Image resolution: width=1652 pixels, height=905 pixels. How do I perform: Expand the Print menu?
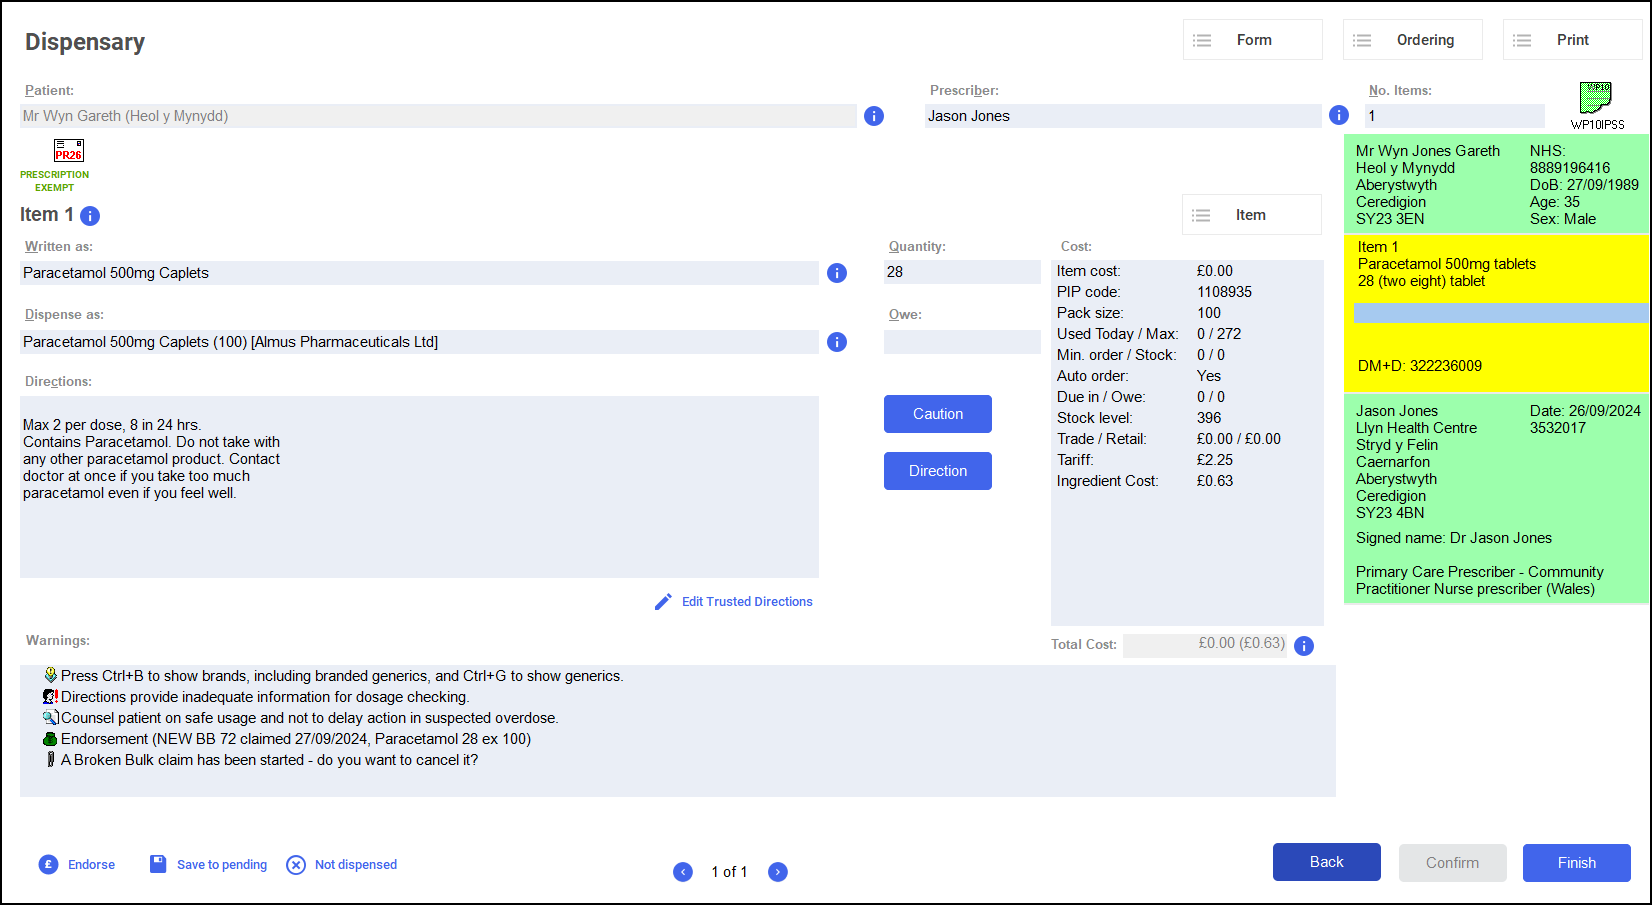(x=1572, y=40)
